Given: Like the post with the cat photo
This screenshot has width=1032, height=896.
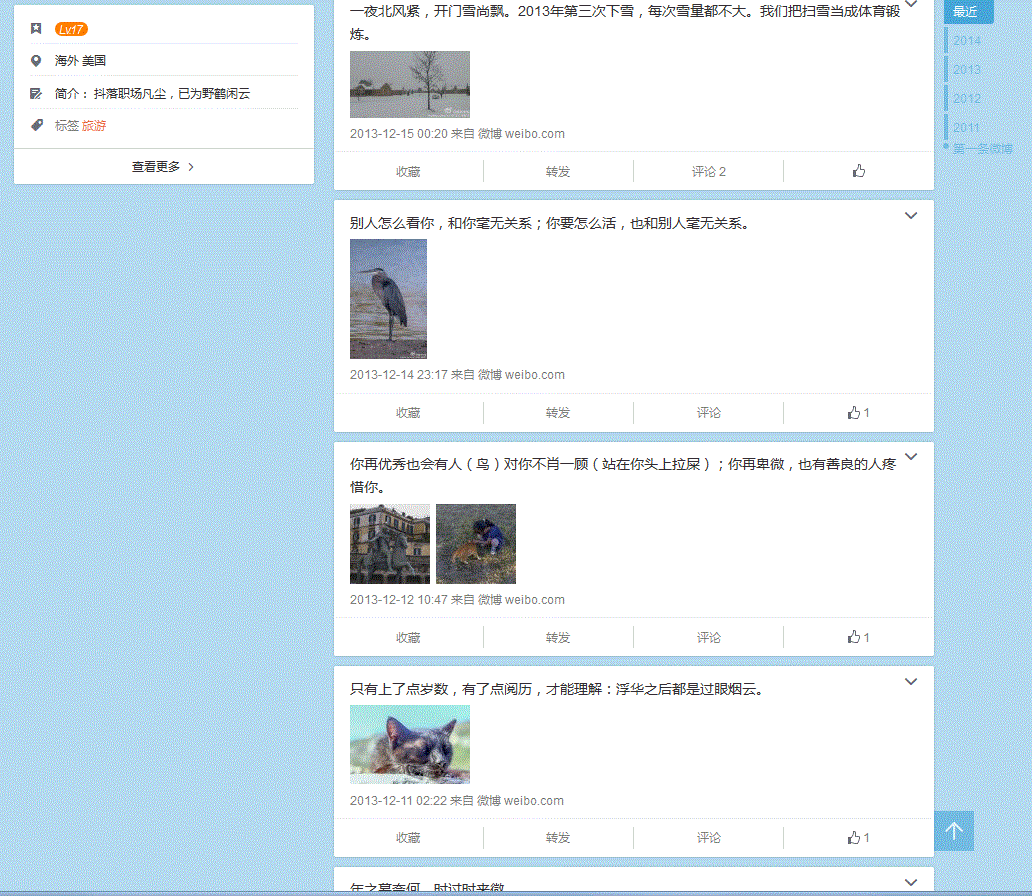Looking at the screenshot, I should 858,838.
